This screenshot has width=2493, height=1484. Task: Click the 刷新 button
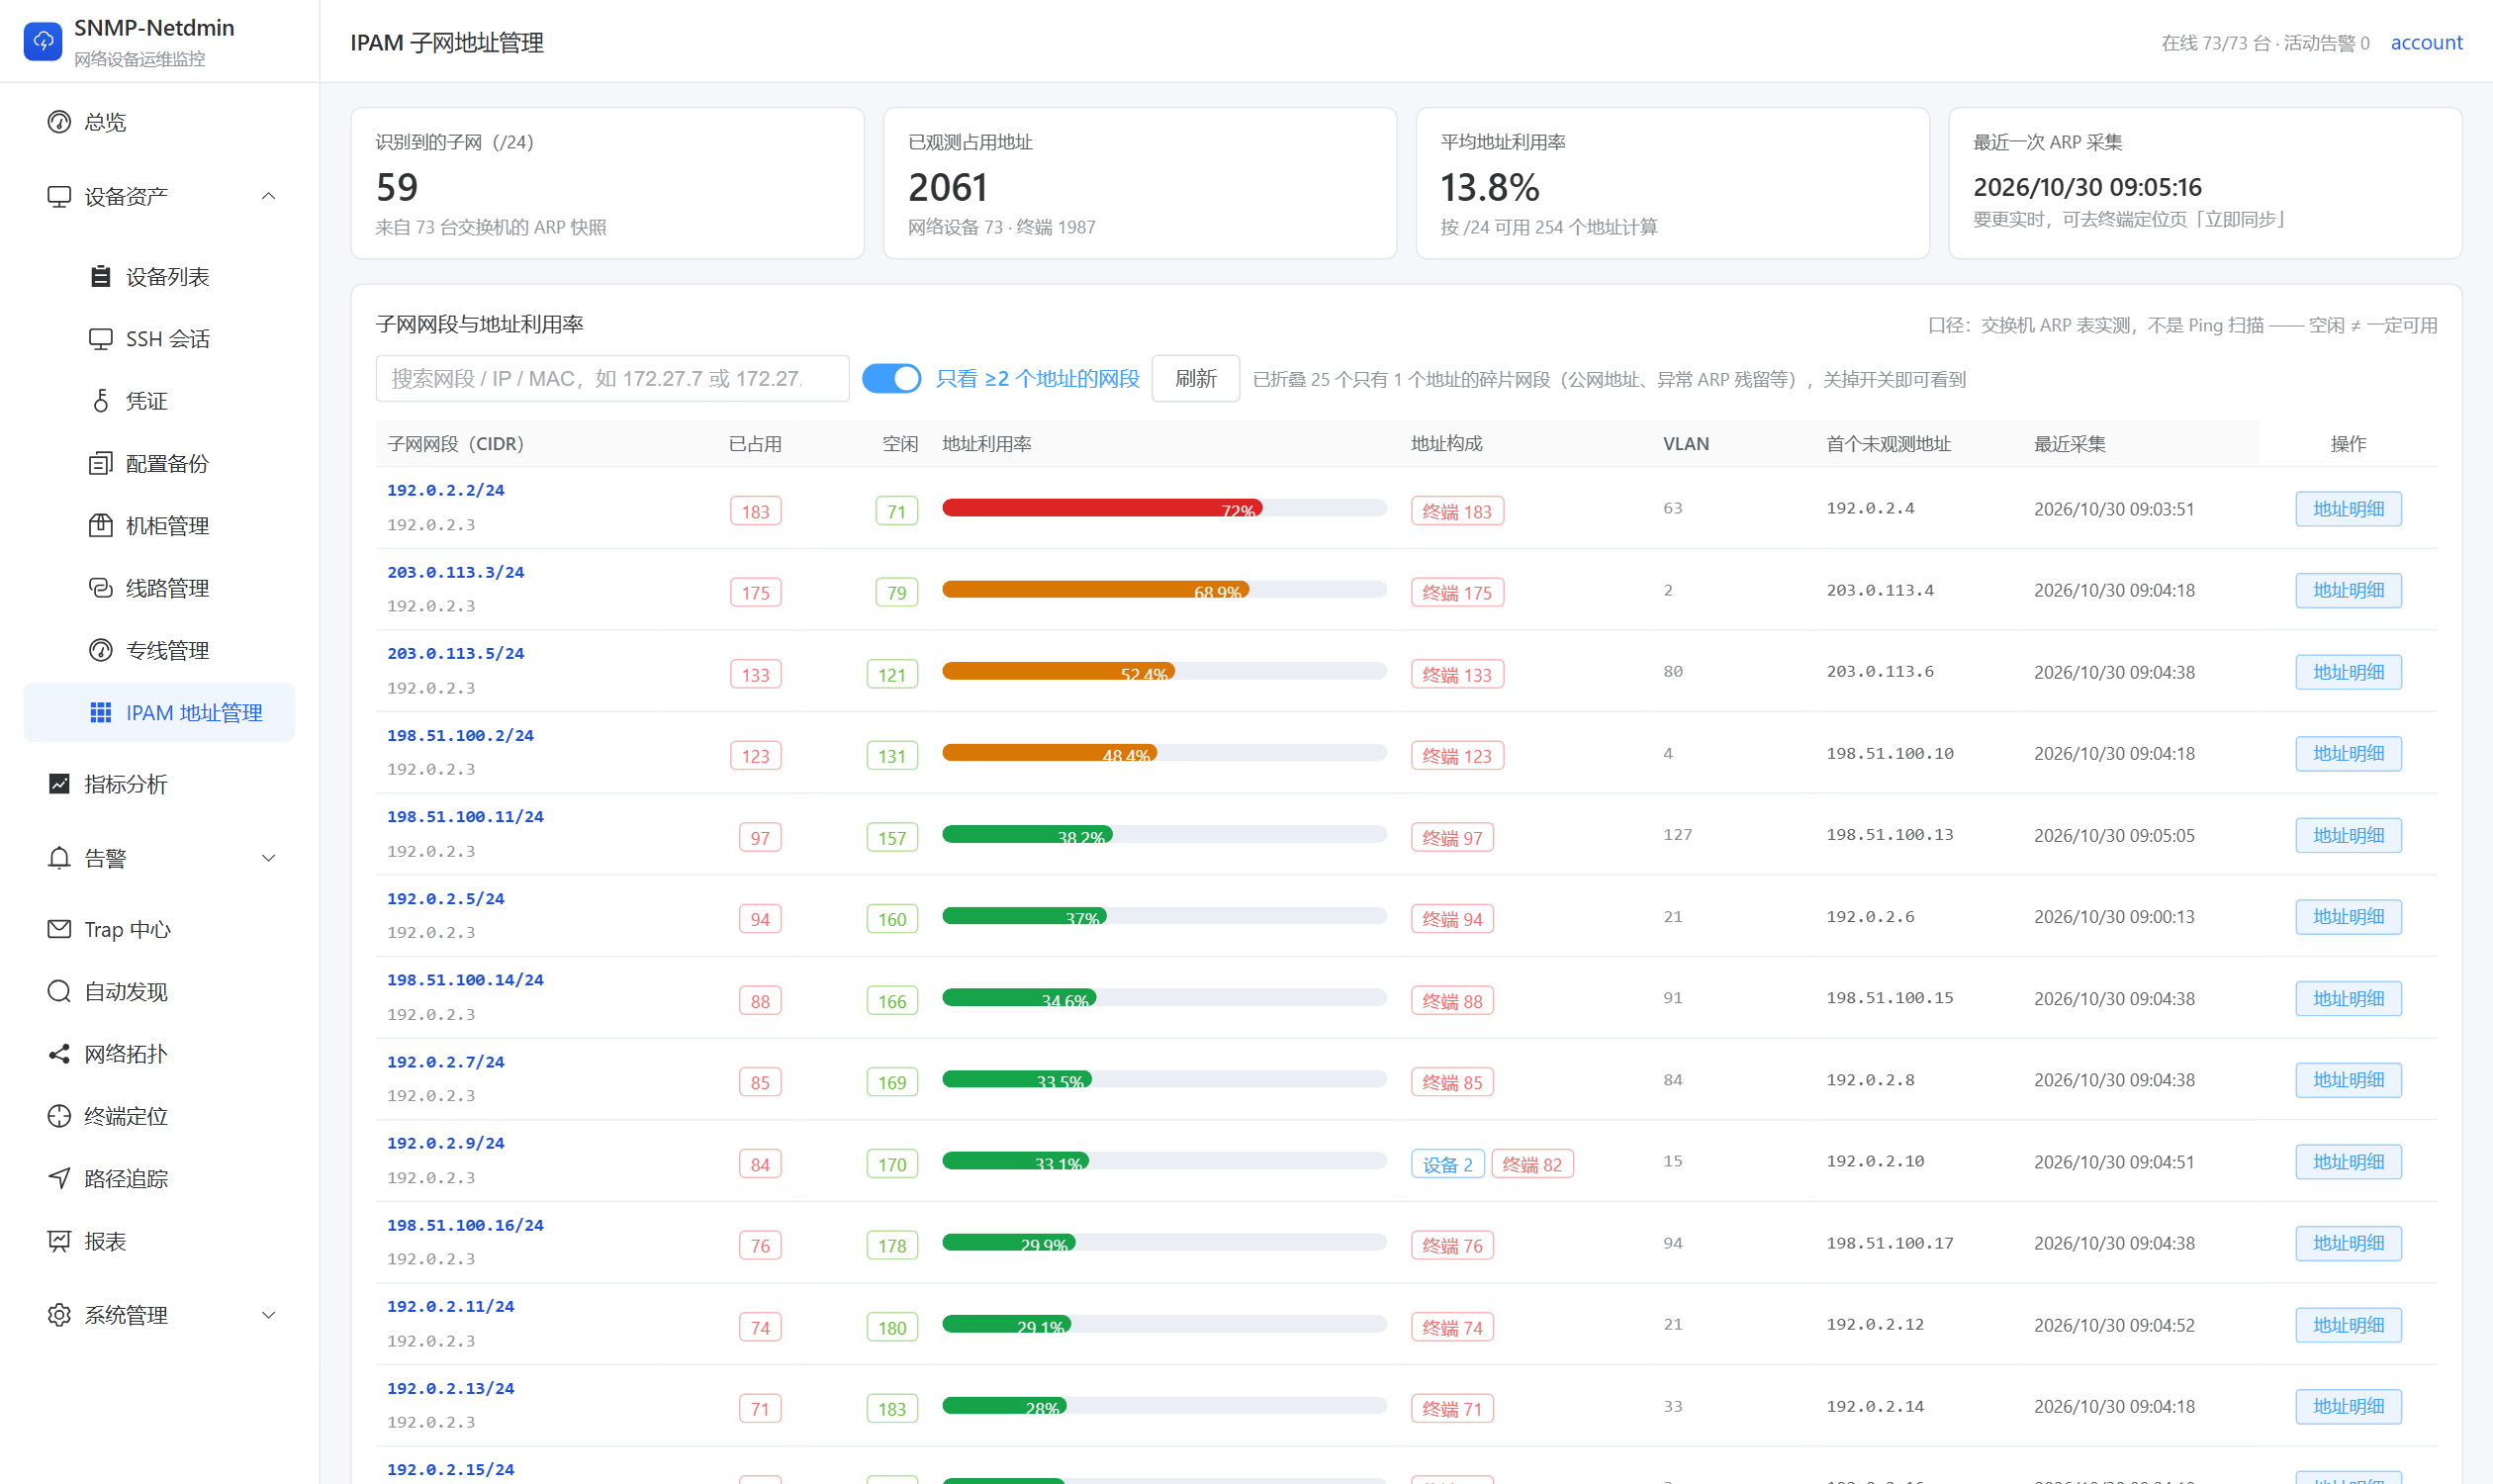1195,379
